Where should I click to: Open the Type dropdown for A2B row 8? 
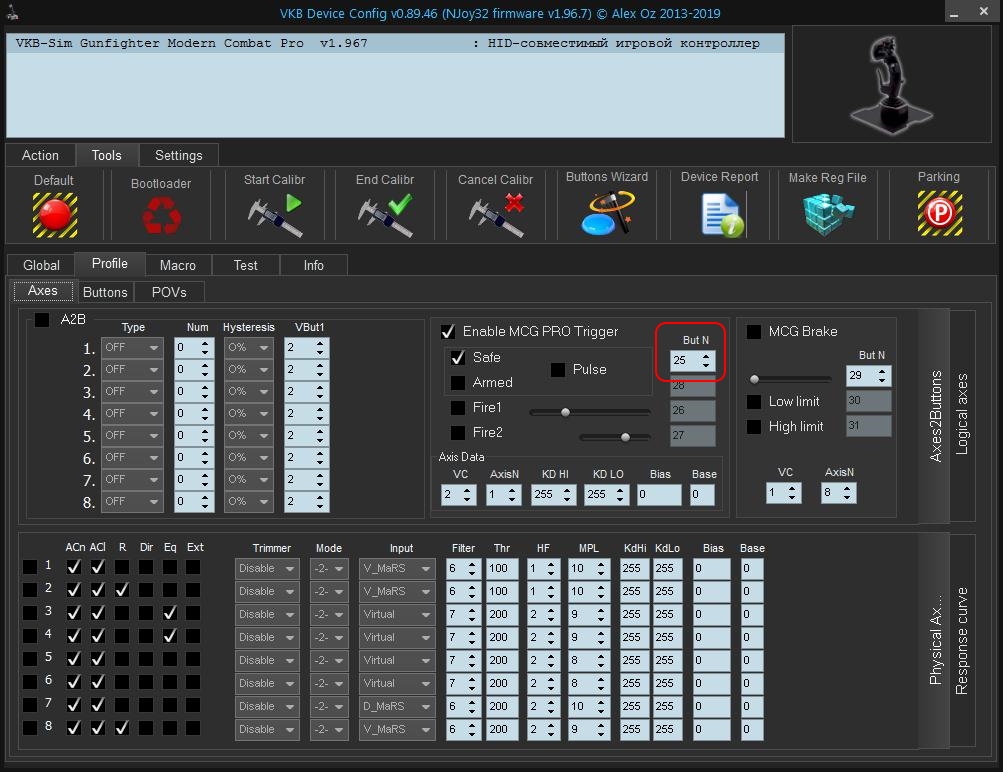(x=132, y=501)
